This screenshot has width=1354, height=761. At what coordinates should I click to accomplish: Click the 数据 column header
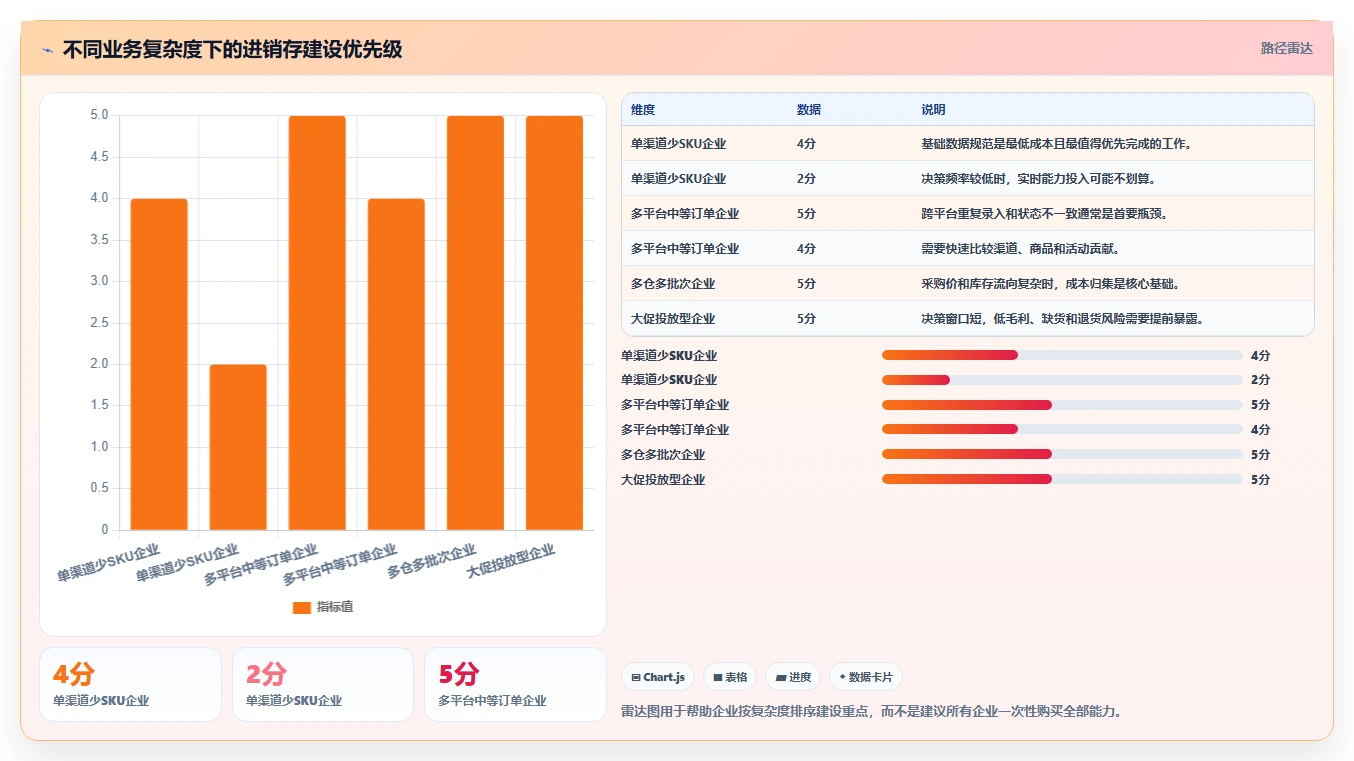(x=809, y=110)
